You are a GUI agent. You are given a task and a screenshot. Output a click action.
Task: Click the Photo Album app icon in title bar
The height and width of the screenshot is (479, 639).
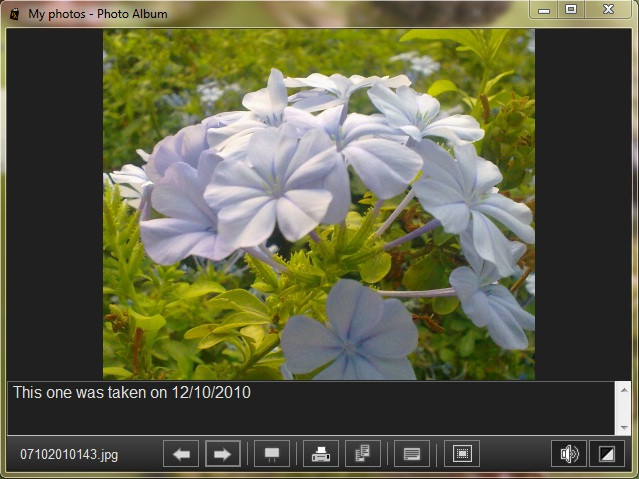[15, 14]
